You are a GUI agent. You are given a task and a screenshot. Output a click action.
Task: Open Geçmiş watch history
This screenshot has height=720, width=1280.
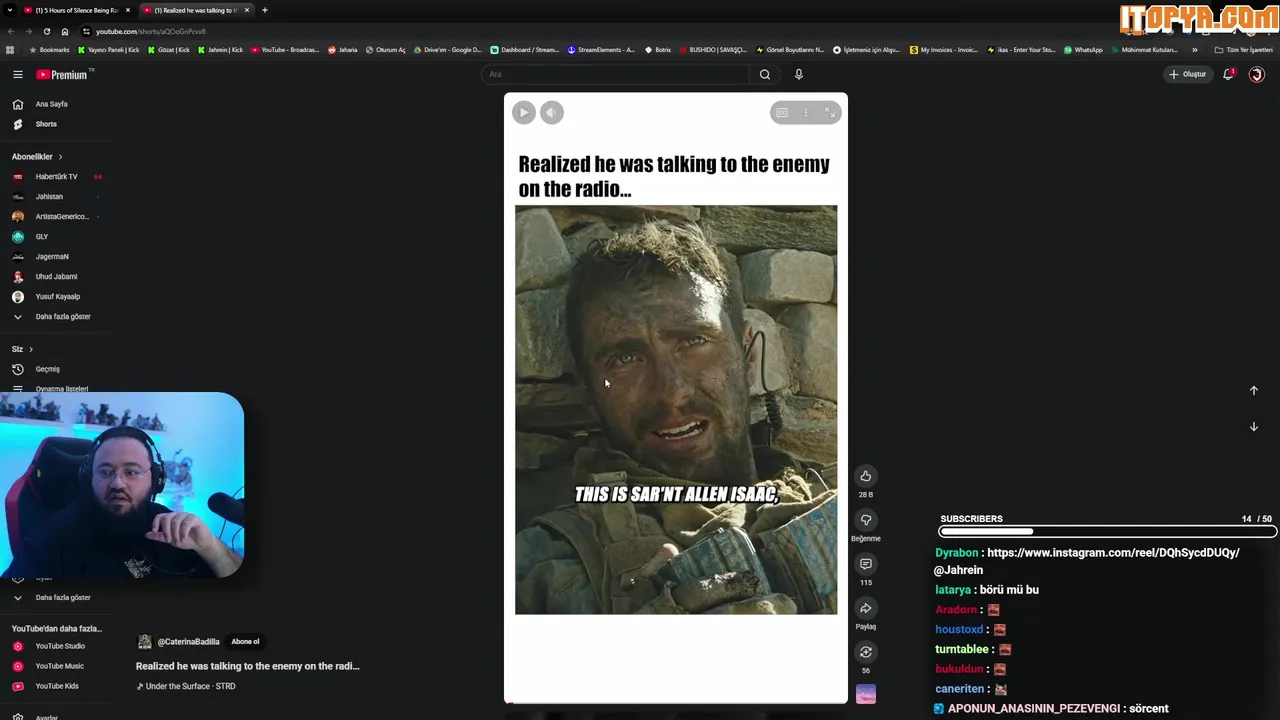click(47, 369)
